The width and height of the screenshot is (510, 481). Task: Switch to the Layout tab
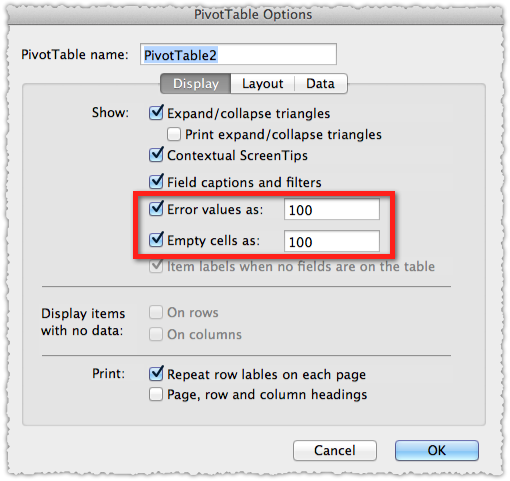[263, 84]
